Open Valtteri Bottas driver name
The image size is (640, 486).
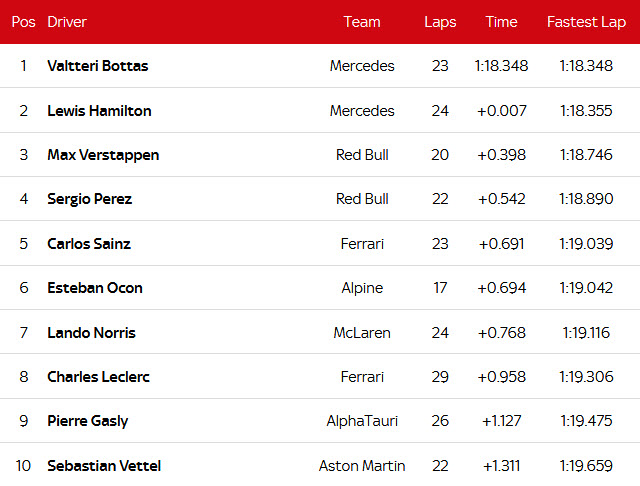pos(97,66)
